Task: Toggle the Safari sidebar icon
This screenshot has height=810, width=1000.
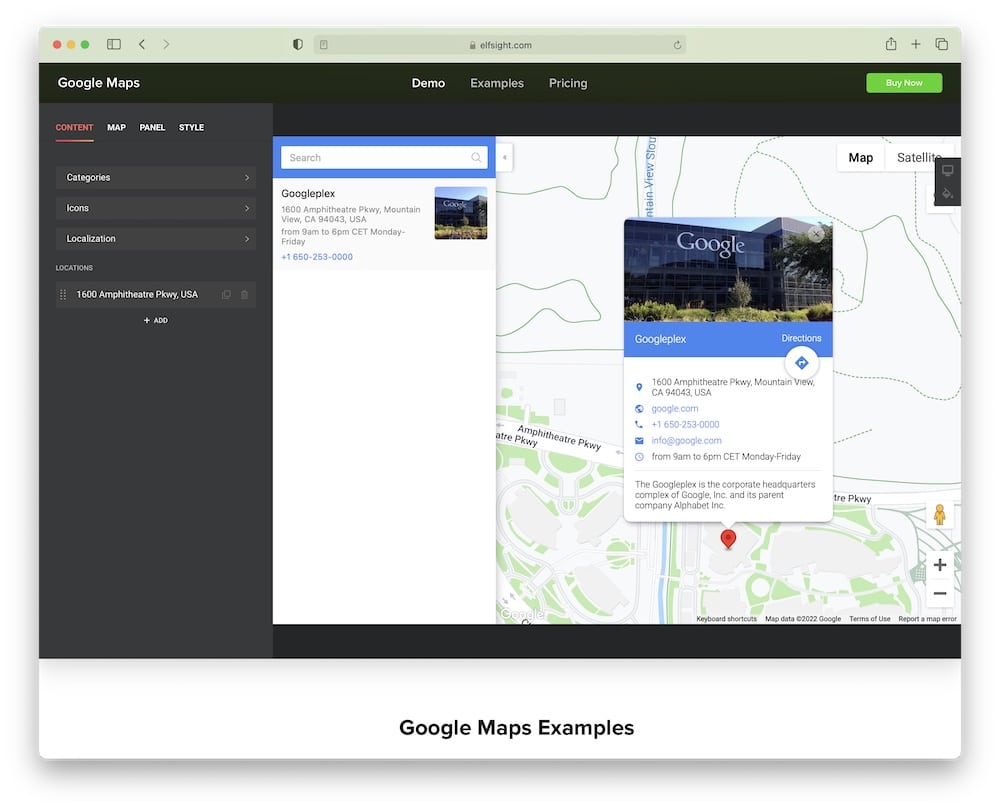Action: (114, 44)
